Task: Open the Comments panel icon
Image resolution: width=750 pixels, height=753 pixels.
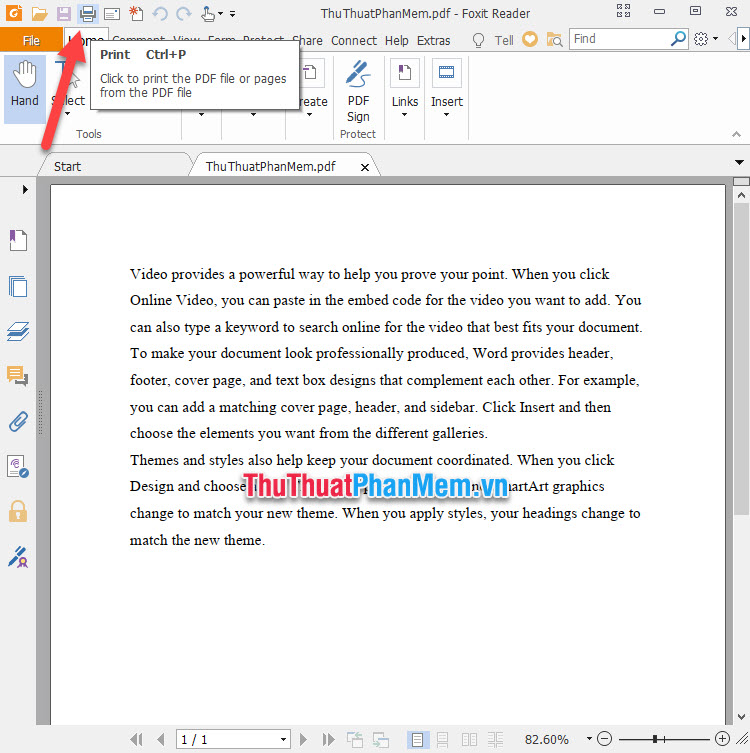Action: coord(18,376)
